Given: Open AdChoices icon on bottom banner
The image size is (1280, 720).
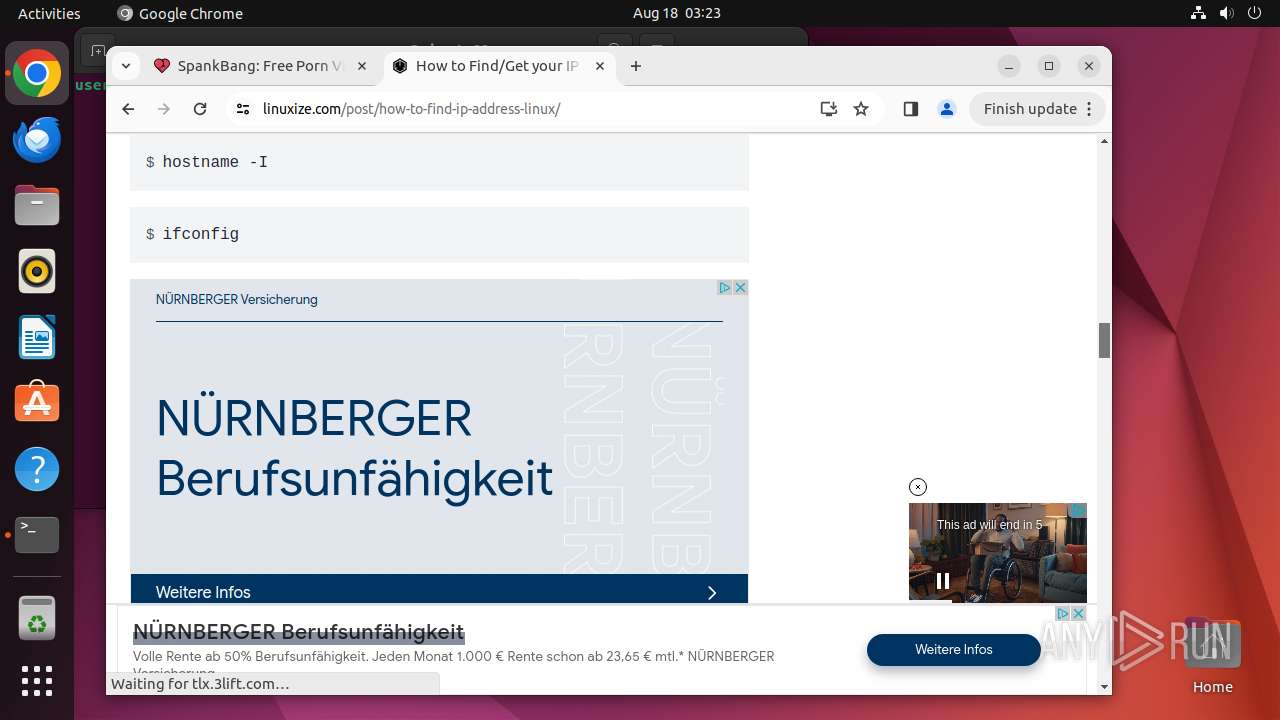Looking at the screenshot, I should click(1063, 613).
